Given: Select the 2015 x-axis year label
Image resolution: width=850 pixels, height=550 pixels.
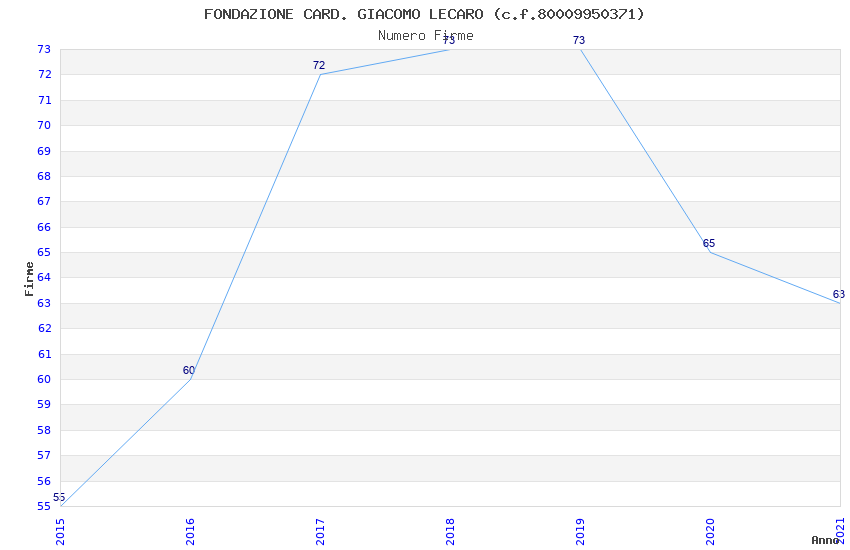Looking at the screenshot, I should click(60, 532).
